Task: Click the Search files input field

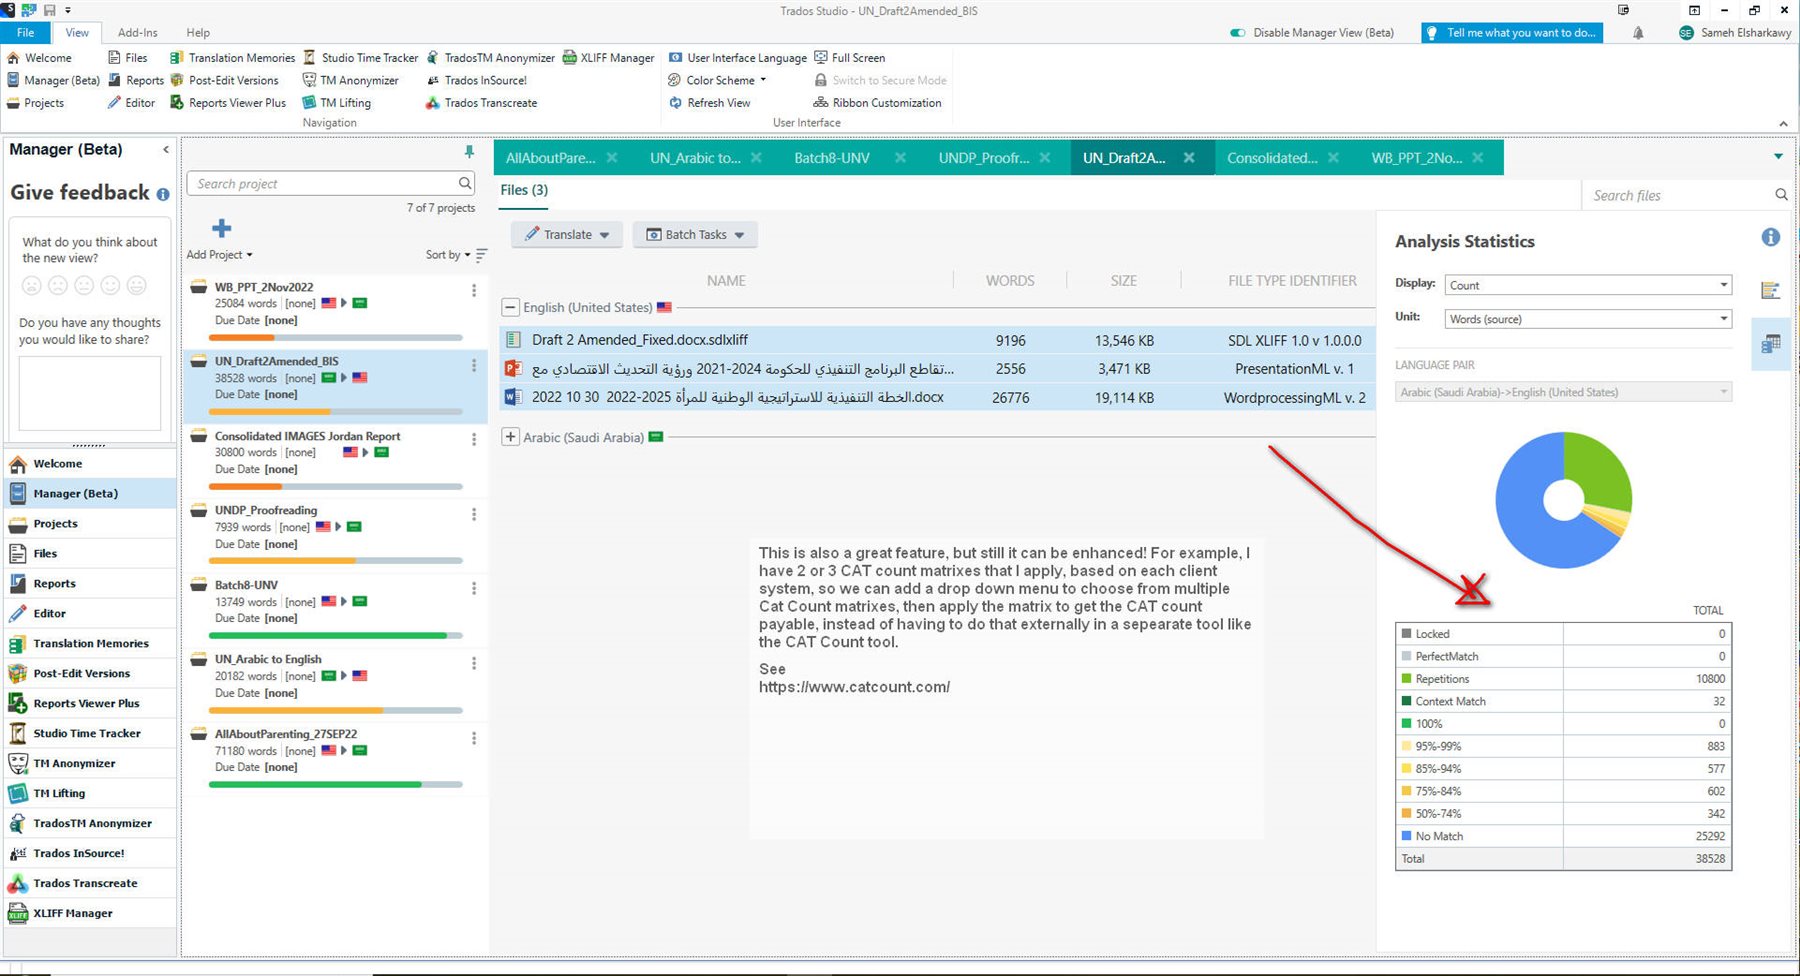Action: click(1678, 195)
